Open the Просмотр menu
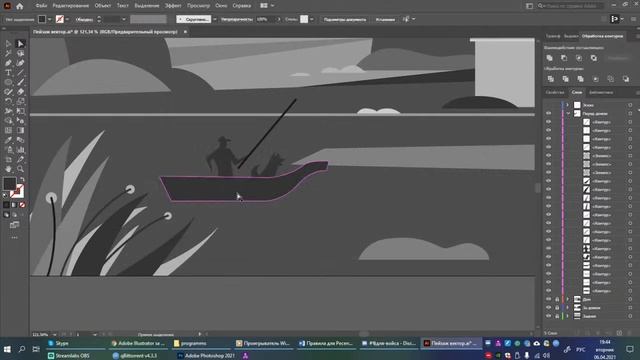The height and width of the screenshot is (360, 640). click(198, 6)
